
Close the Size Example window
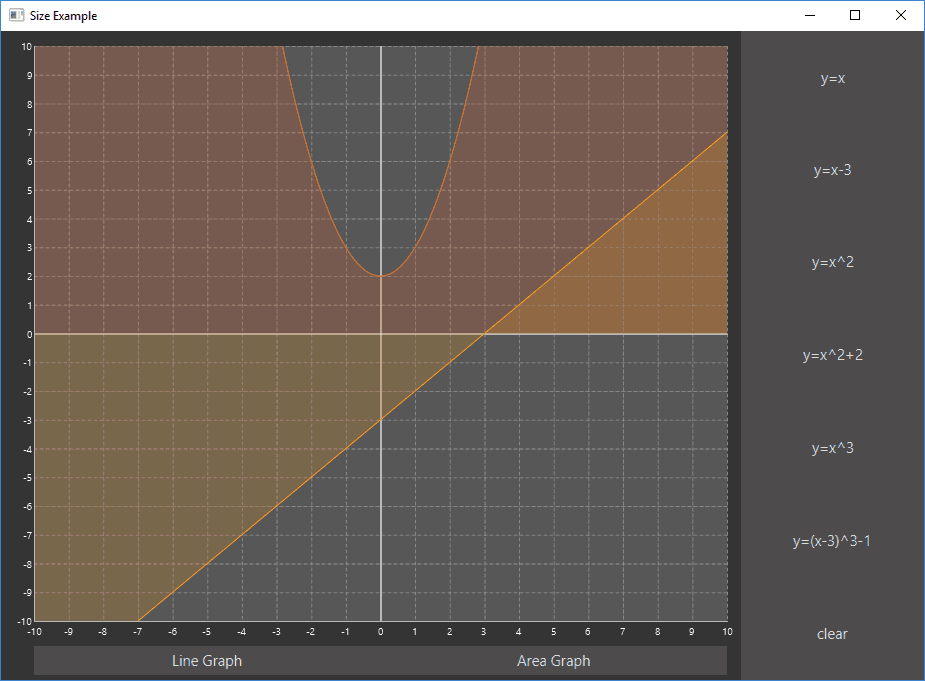(901, 16)
